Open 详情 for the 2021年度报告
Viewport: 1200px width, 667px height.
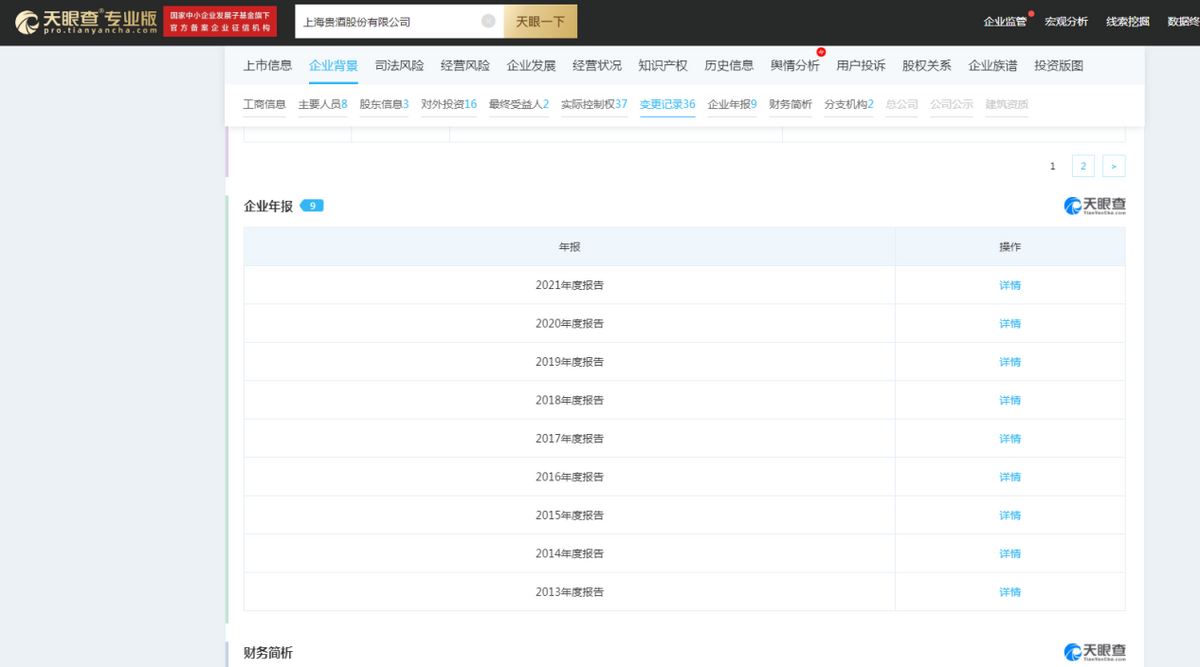click(x=1010, y=285)
